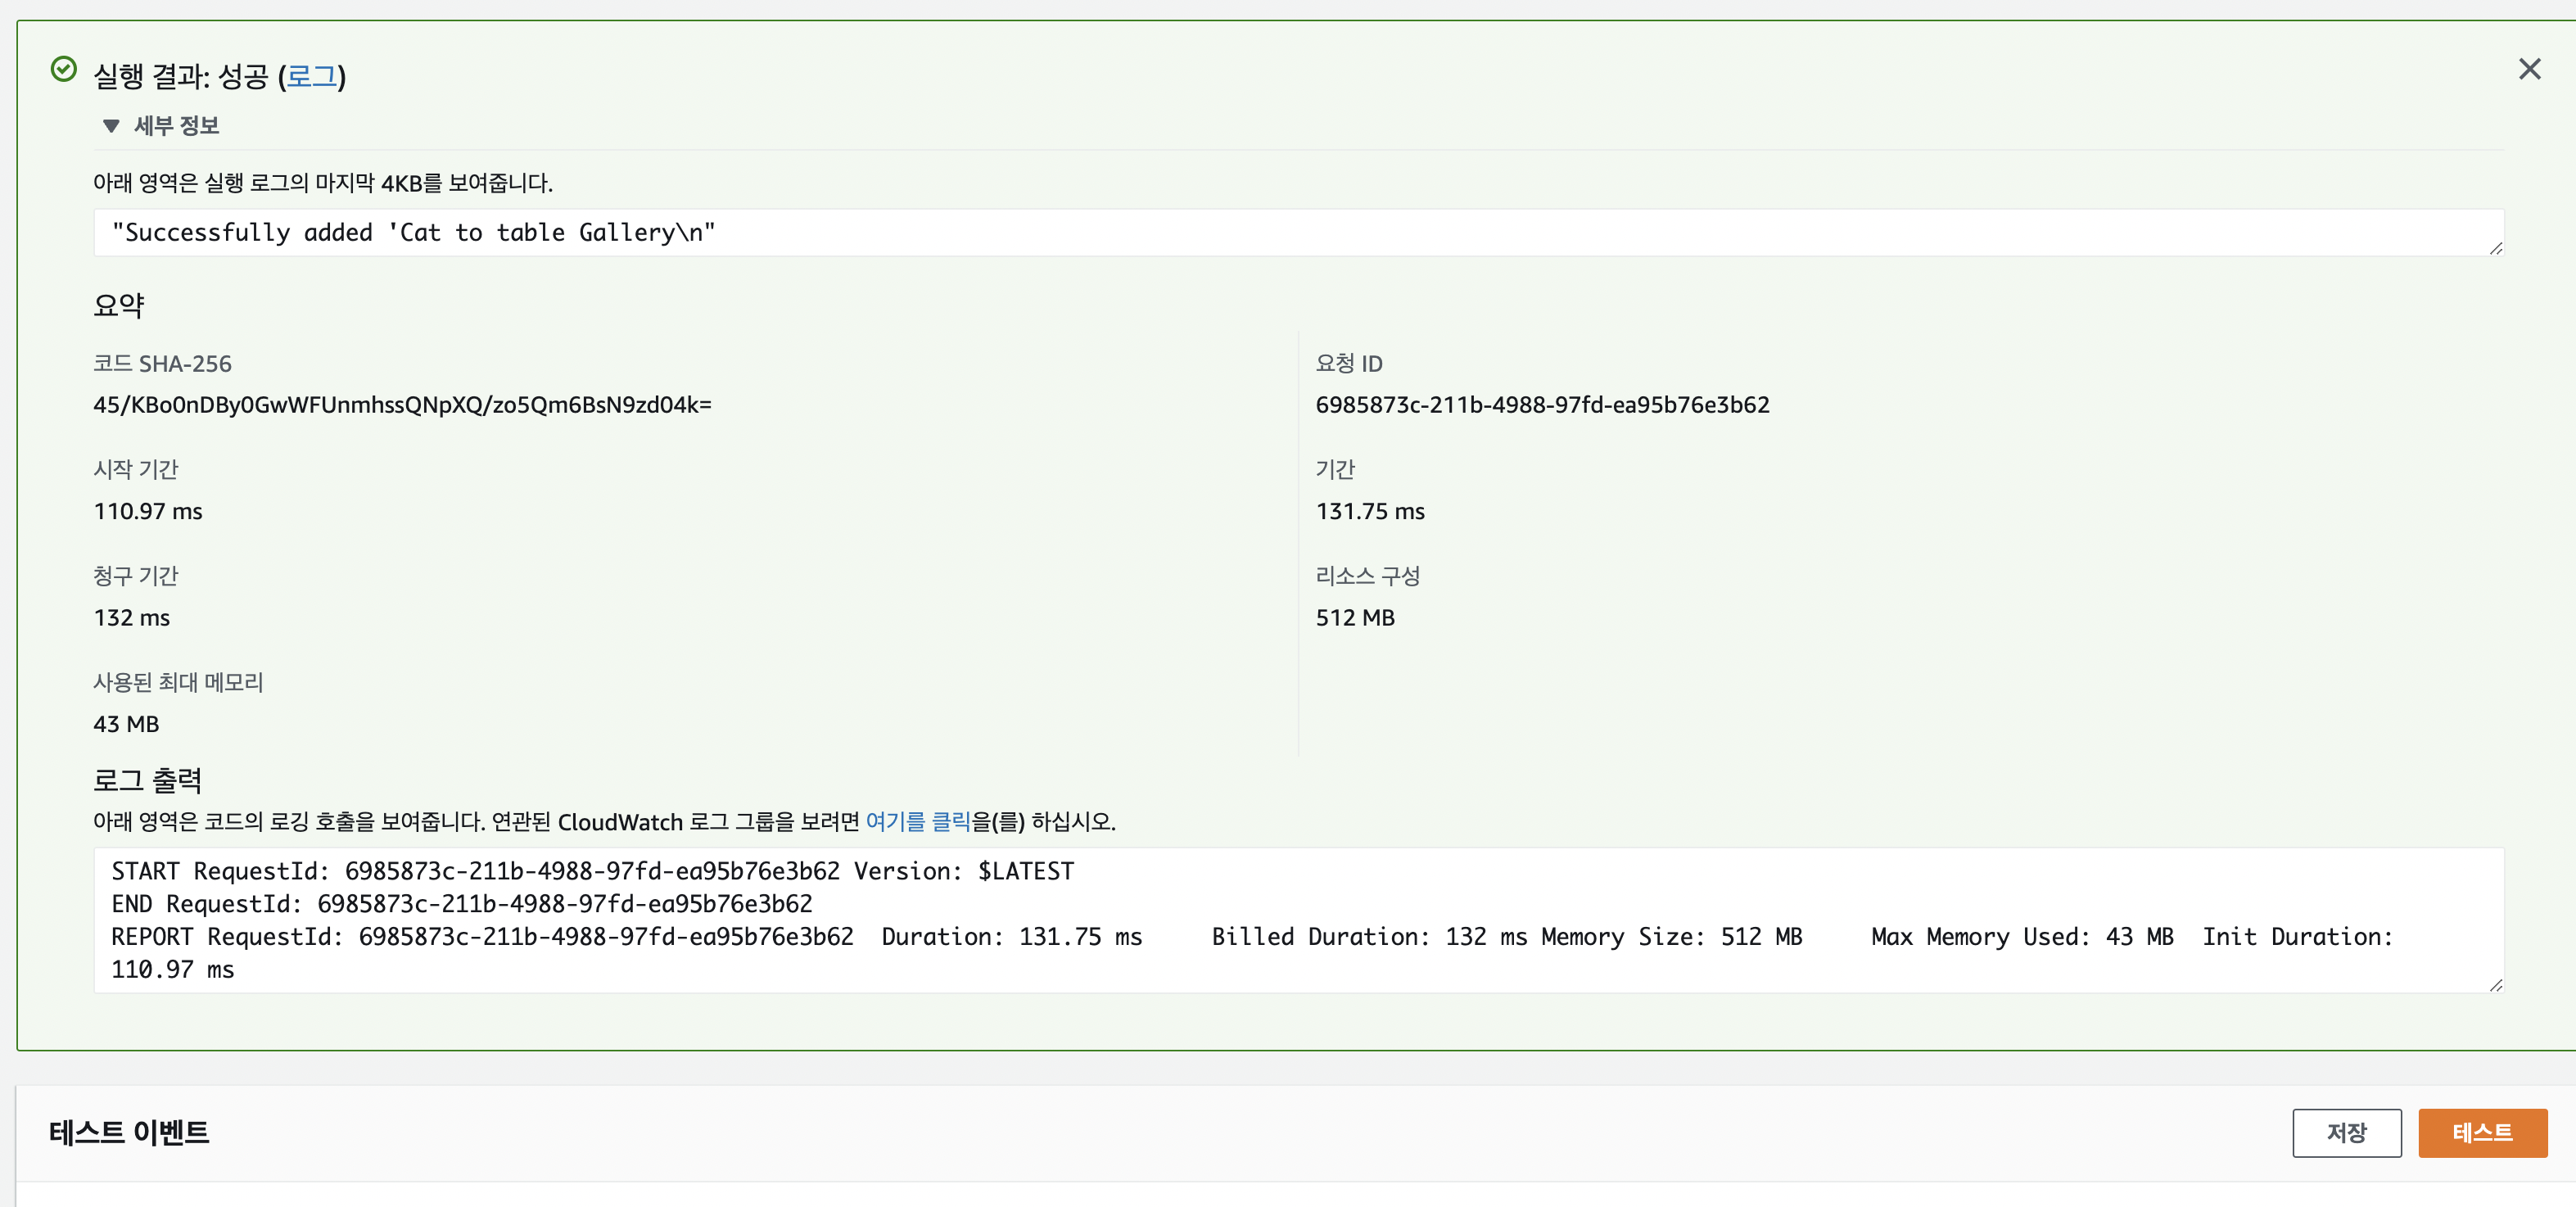
Task: Grab the log output resize handle
Action: coord(2495,984)
